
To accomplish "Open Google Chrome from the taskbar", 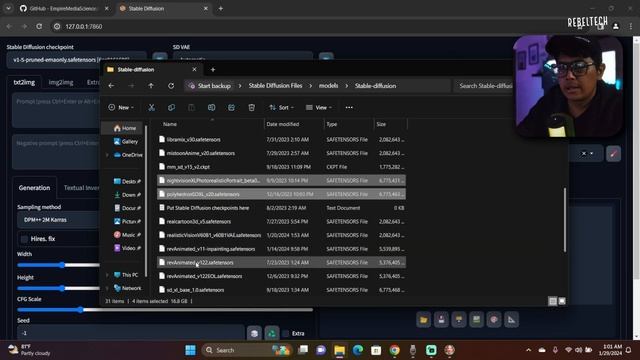I will [x=394, y=350].
